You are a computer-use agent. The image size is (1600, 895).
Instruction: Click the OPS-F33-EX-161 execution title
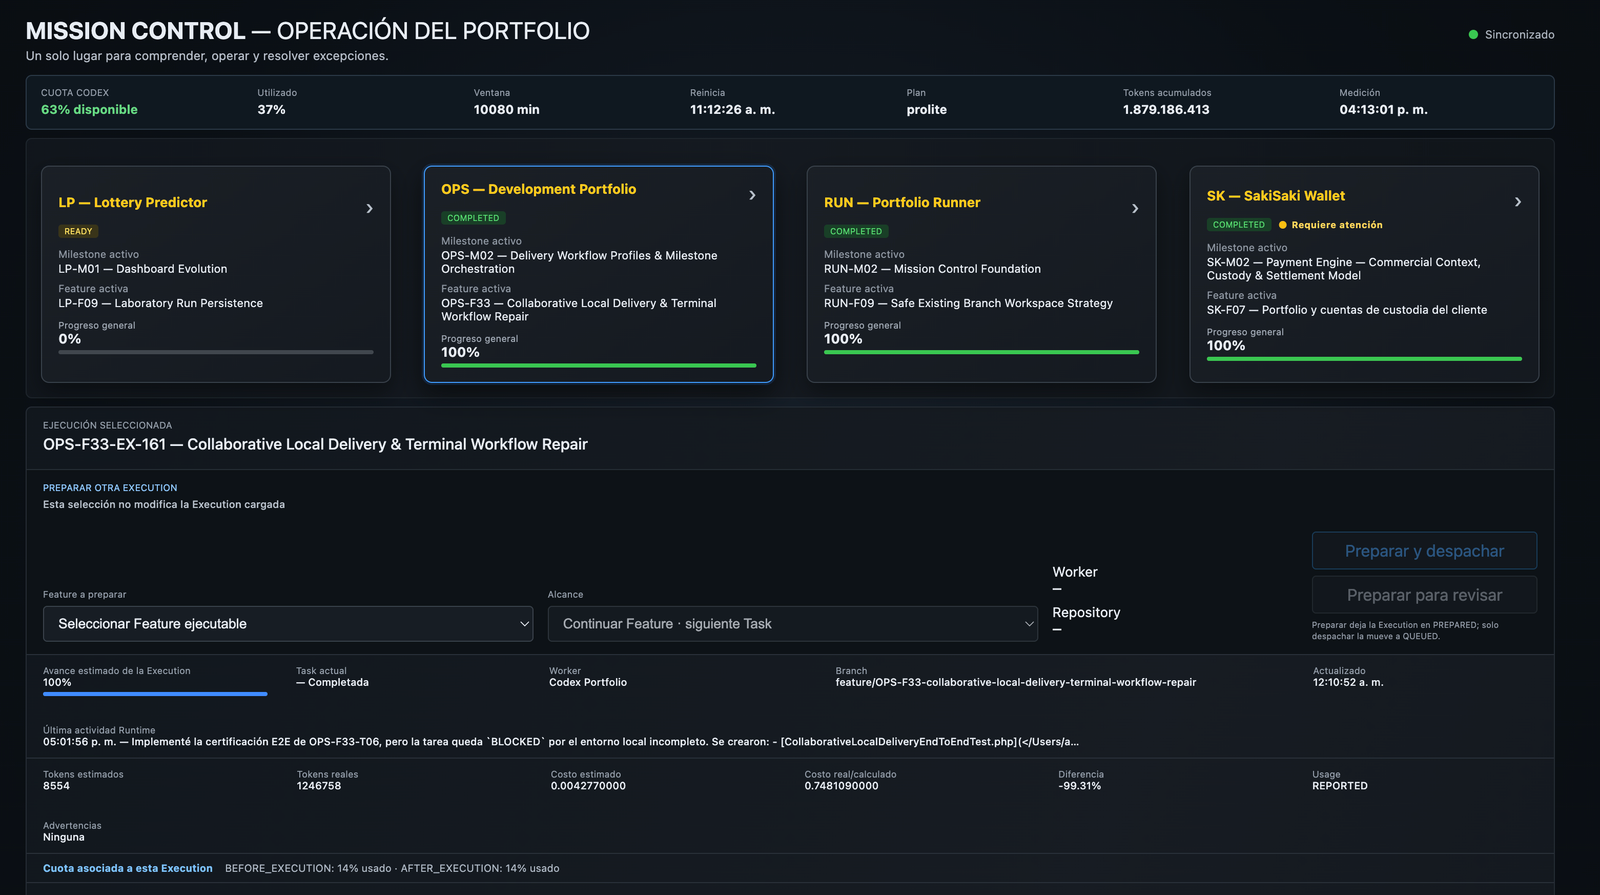pos(315,444)
